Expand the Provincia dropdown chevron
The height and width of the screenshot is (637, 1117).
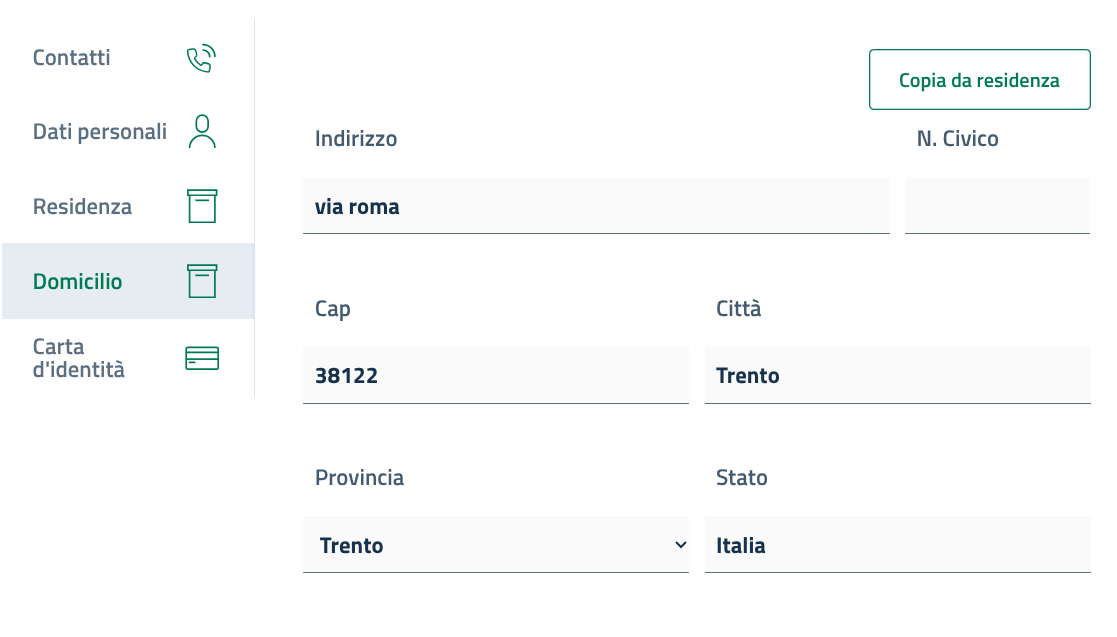tap(680, 545)
